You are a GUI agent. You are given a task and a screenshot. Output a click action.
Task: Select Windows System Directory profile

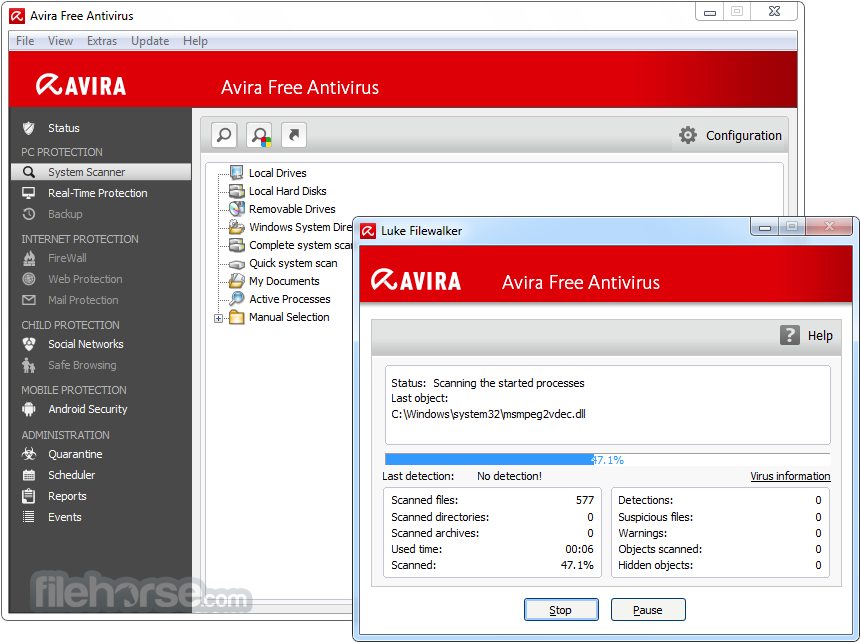pos(300,227)
